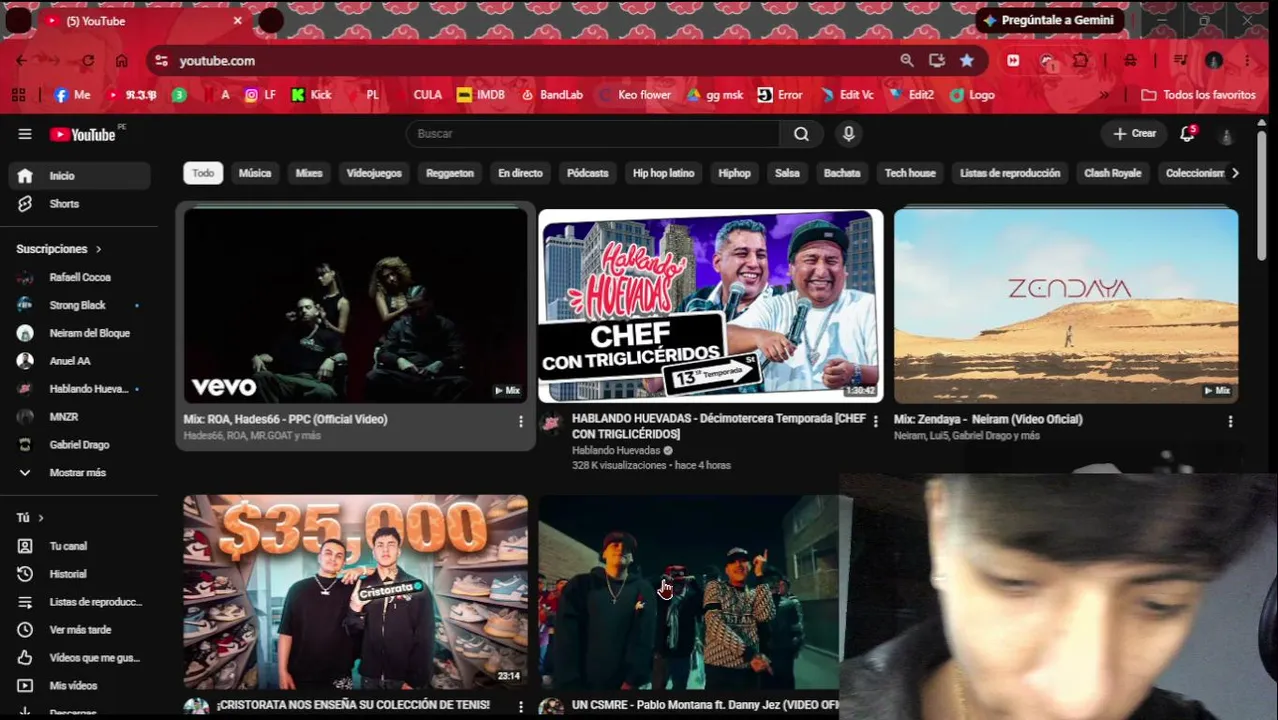1278x720 pixels.
Task: Expand Mostrar más subscriptions
Action: (x=80, y=473)
